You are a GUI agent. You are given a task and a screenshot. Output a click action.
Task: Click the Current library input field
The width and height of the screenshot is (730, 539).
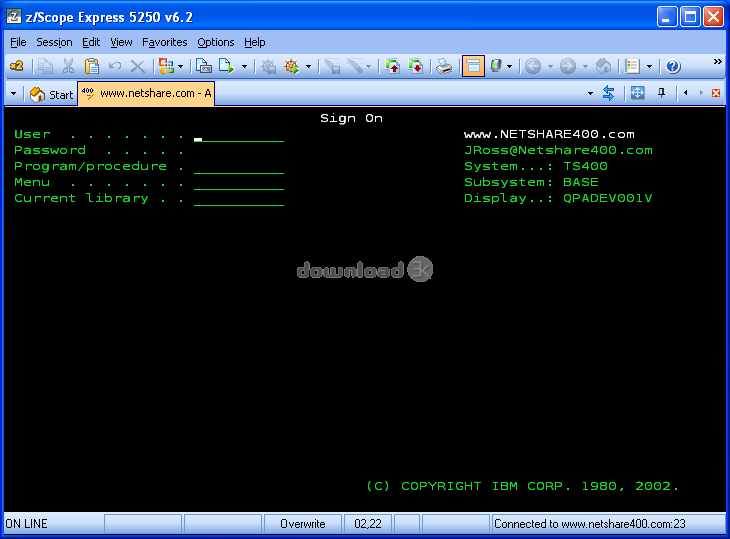[239, 199]
